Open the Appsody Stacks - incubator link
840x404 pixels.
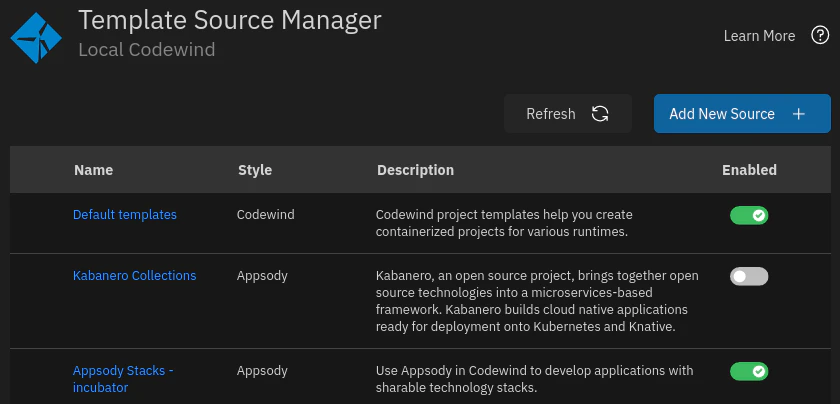[123, 379]
